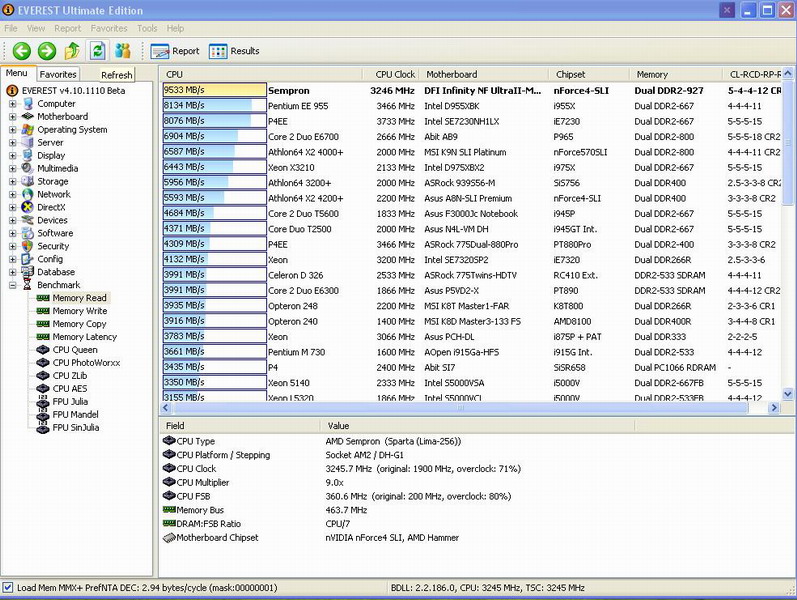Image resolution: width=797 pixels, height=600 pixels.
Task: Select the Database tree icon
Action: 28,272
